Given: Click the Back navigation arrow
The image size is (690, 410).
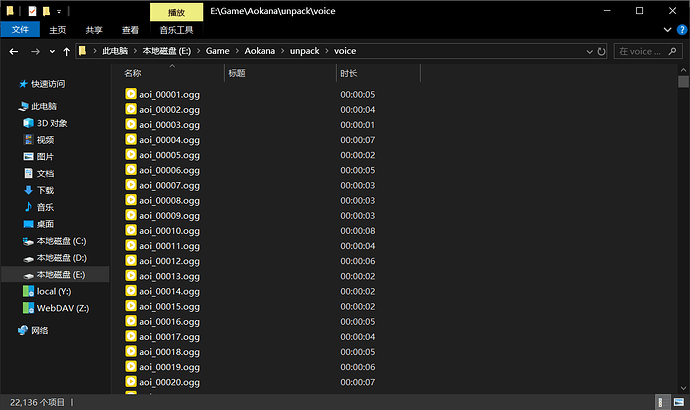Looking at the screenshot, I should click(12, 51).
